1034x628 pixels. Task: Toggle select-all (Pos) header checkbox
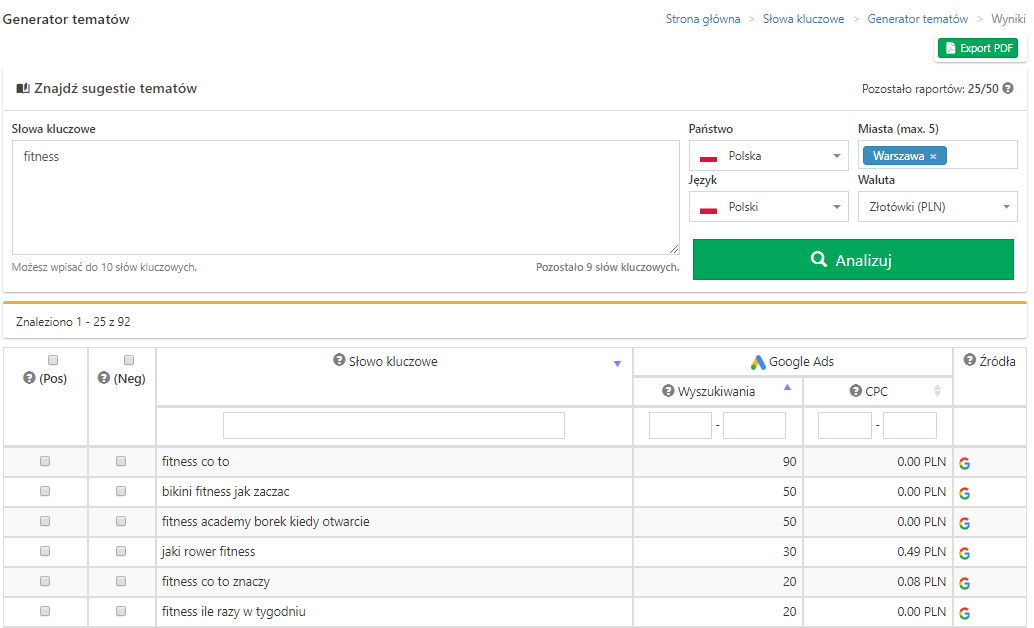[x=53, y=360]
